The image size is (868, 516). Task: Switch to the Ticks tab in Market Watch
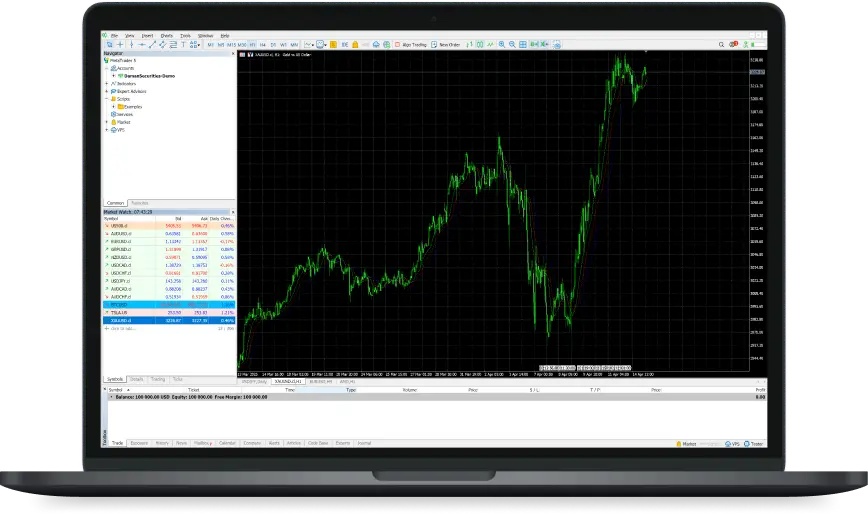pyautogui.click(x=178, y=379)
